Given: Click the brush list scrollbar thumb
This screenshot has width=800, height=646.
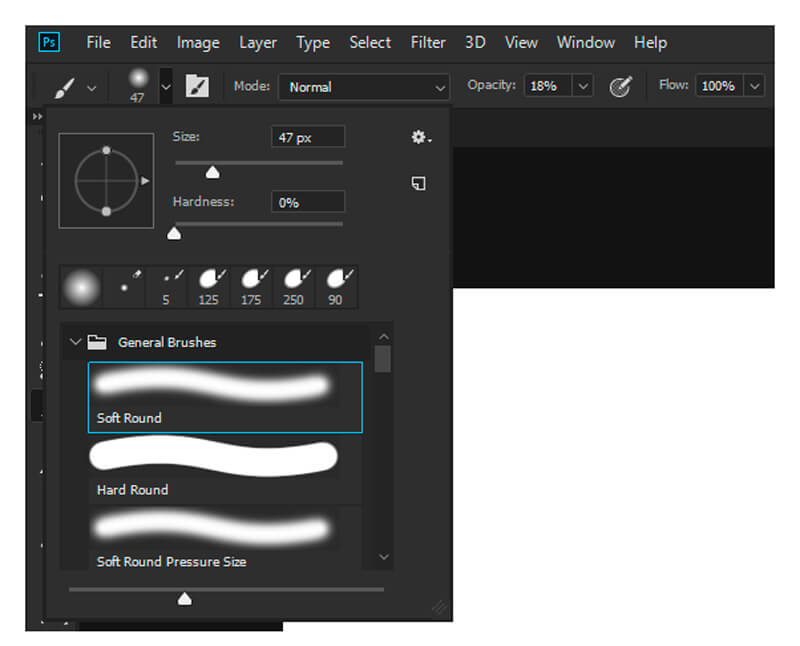Looking at the screenshot, I should (x=383, y=359).
